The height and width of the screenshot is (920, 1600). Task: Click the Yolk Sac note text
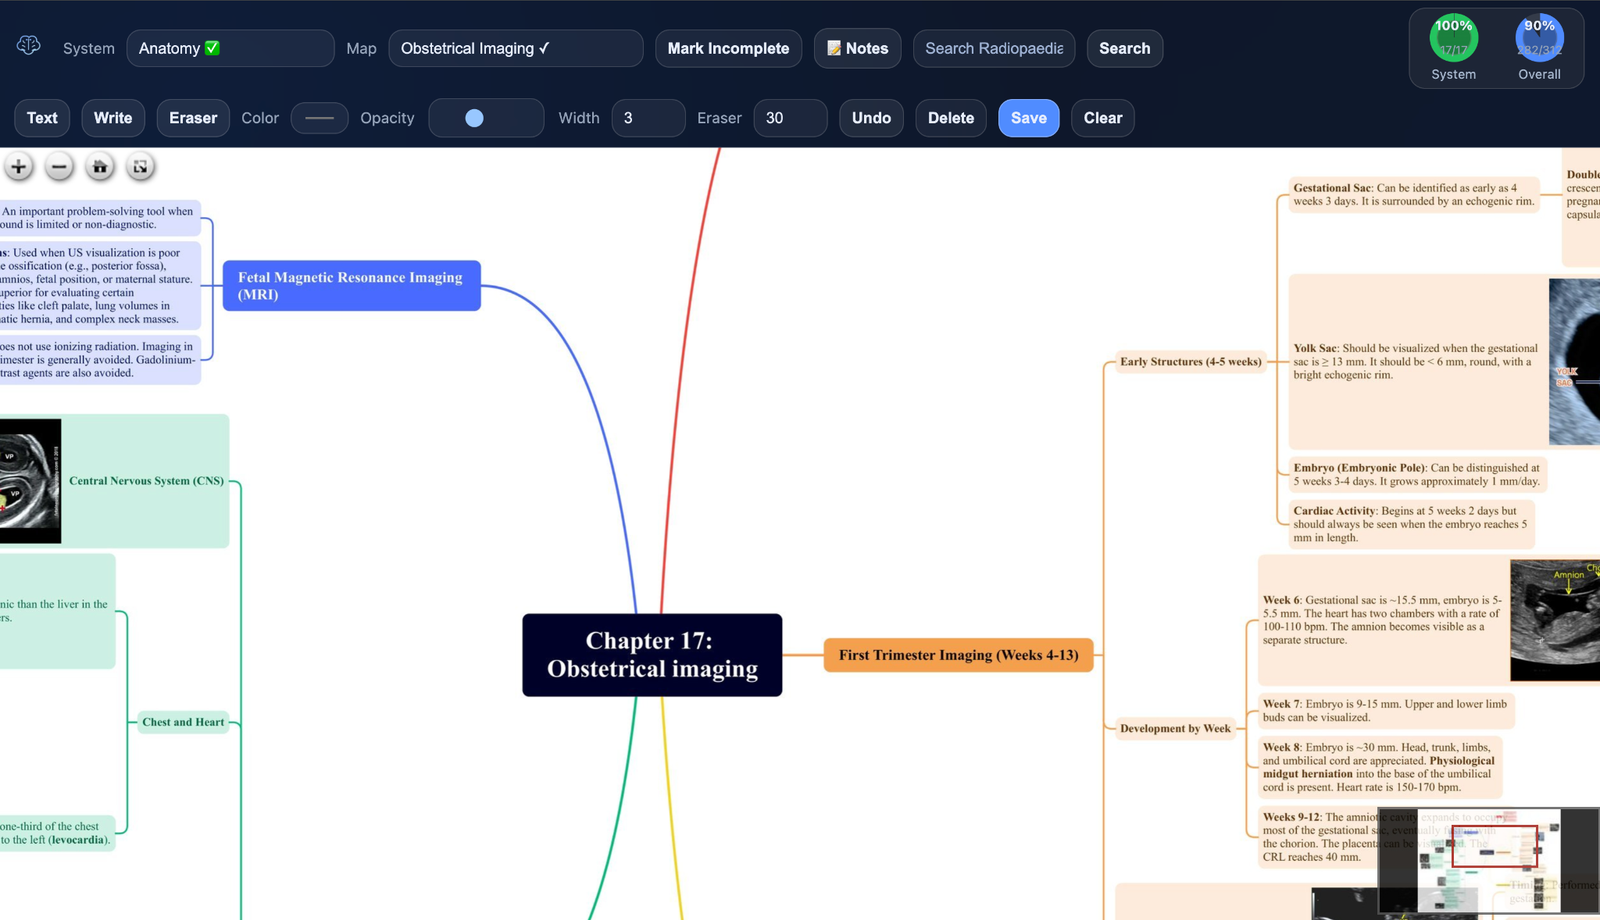tap(1416, 362)
